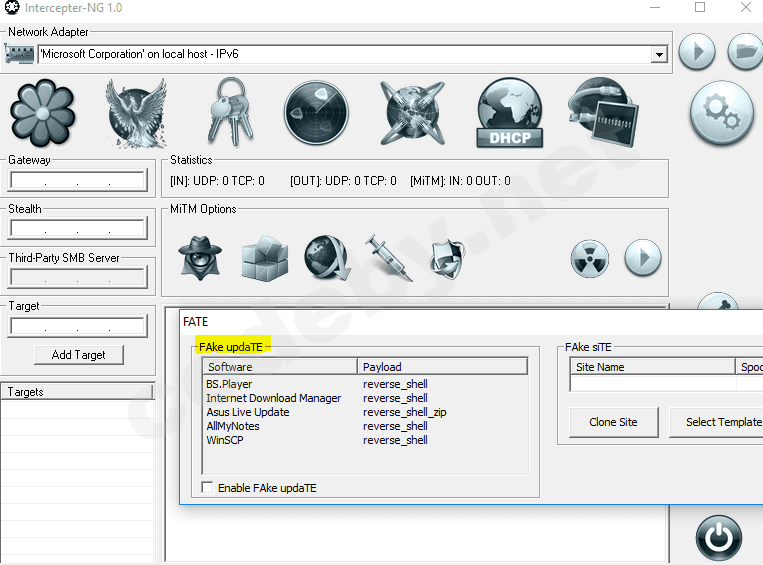Switch to the radar scan mode icon
Image resolution: width=763 pixels, height=565 pixels.
316,112
